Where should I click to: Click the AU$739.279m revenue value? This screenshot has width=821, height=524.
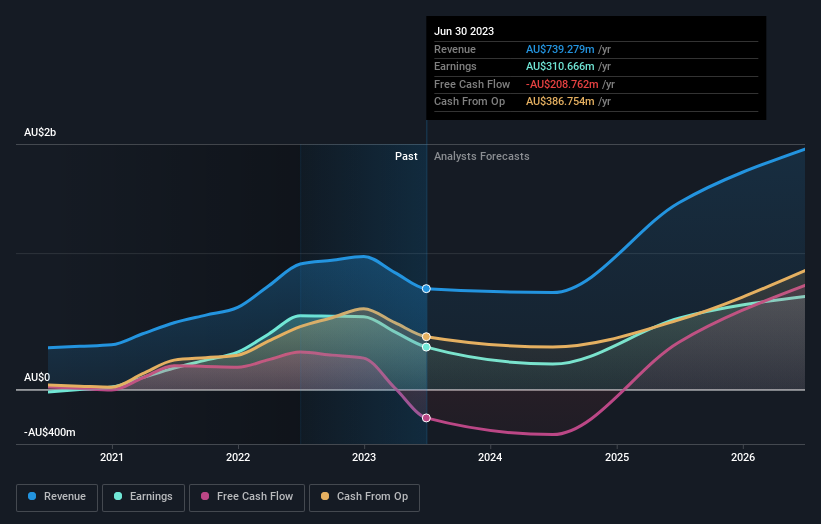click(x=560, y=49)
